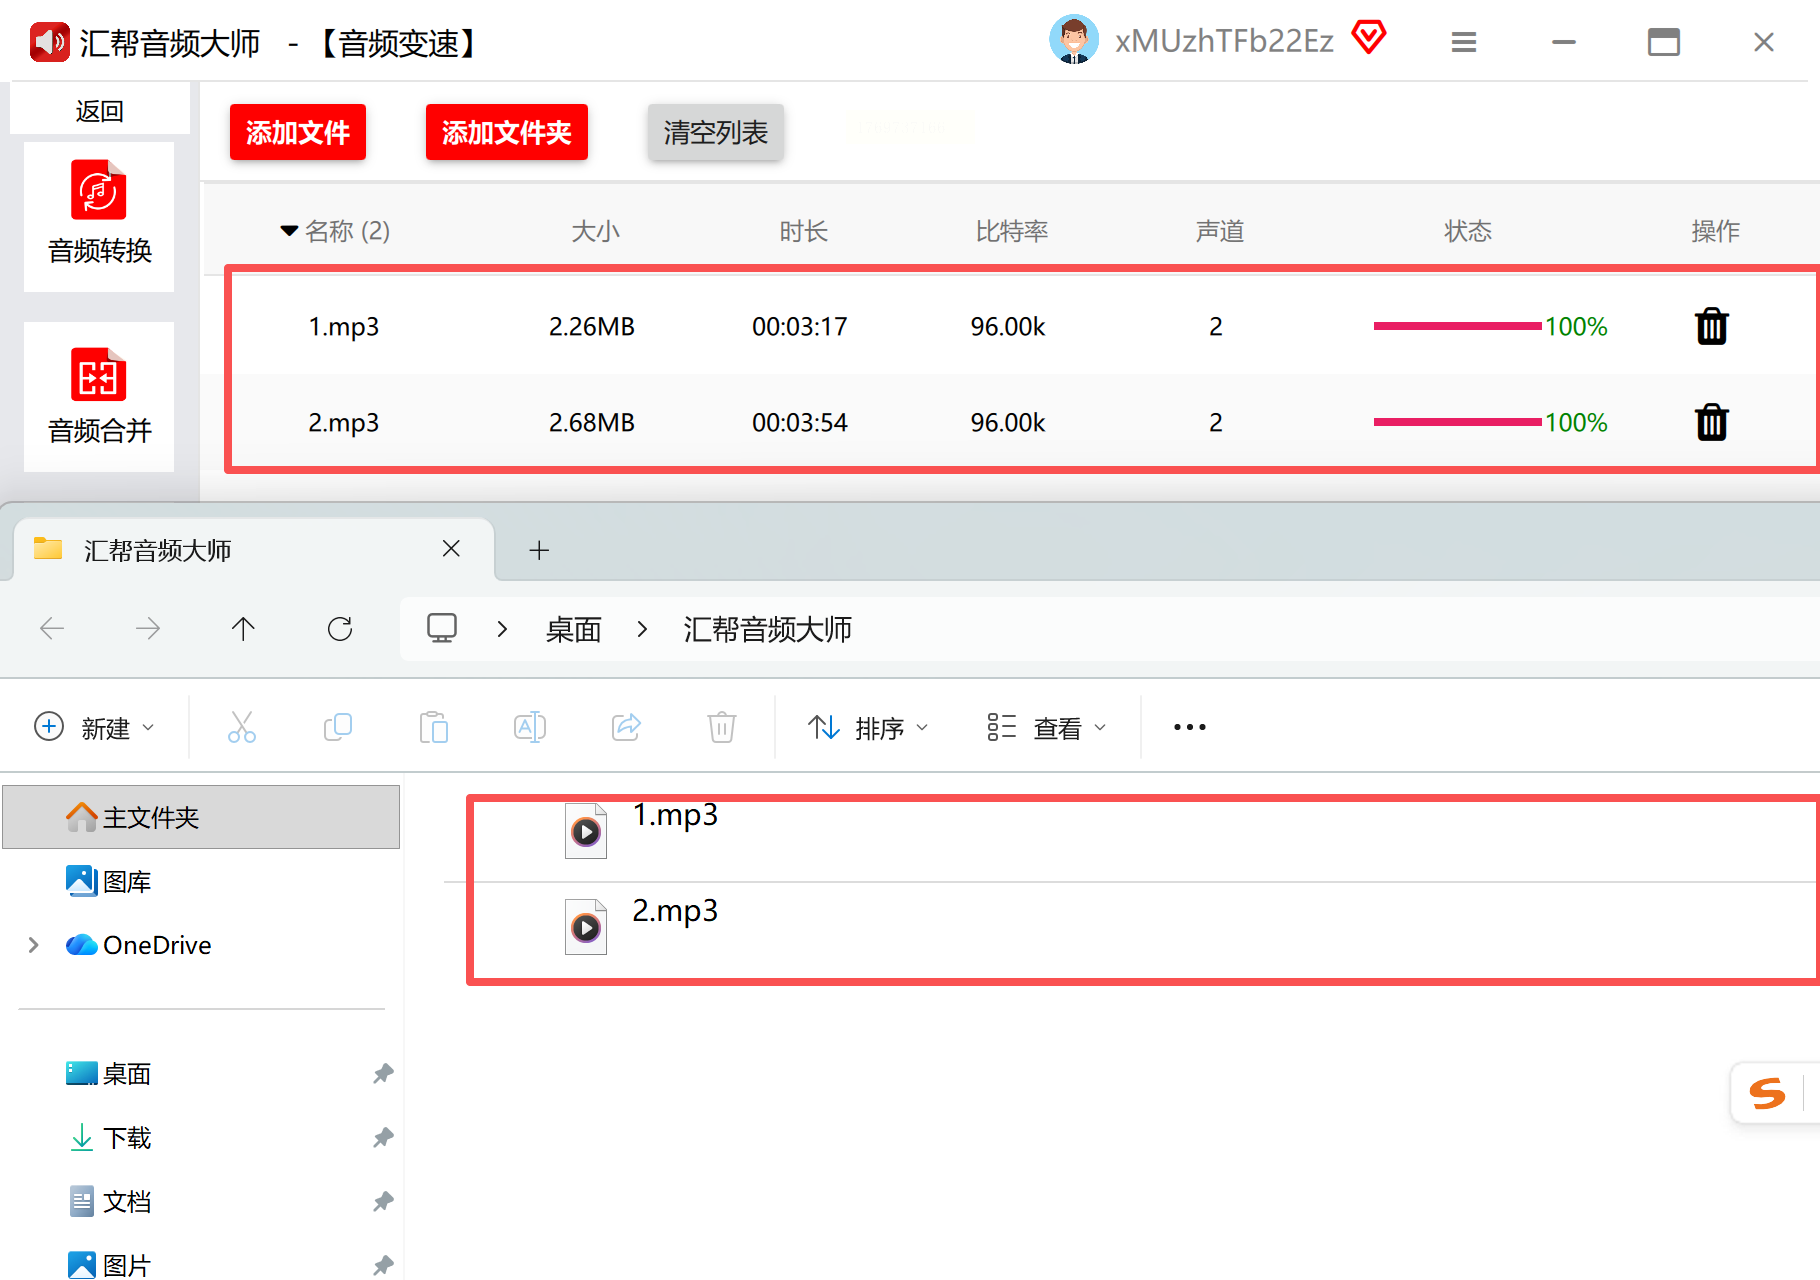Image resolution: width=1820 pixels, height=1280 pixels.
Task: Expand the 新建 dropdown
Action: [95, 727]
